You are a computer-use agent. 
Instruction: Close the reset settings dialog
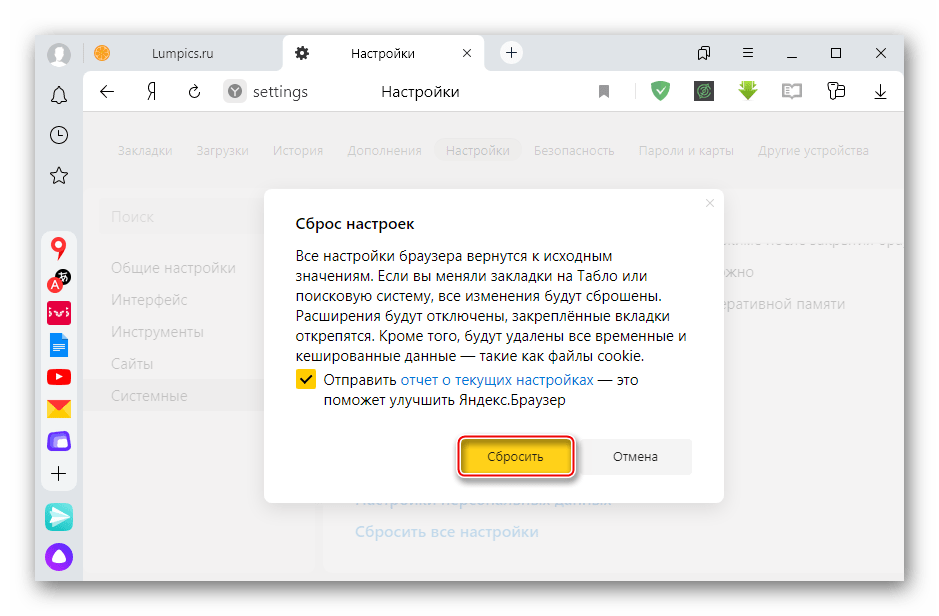coord(710,203)
